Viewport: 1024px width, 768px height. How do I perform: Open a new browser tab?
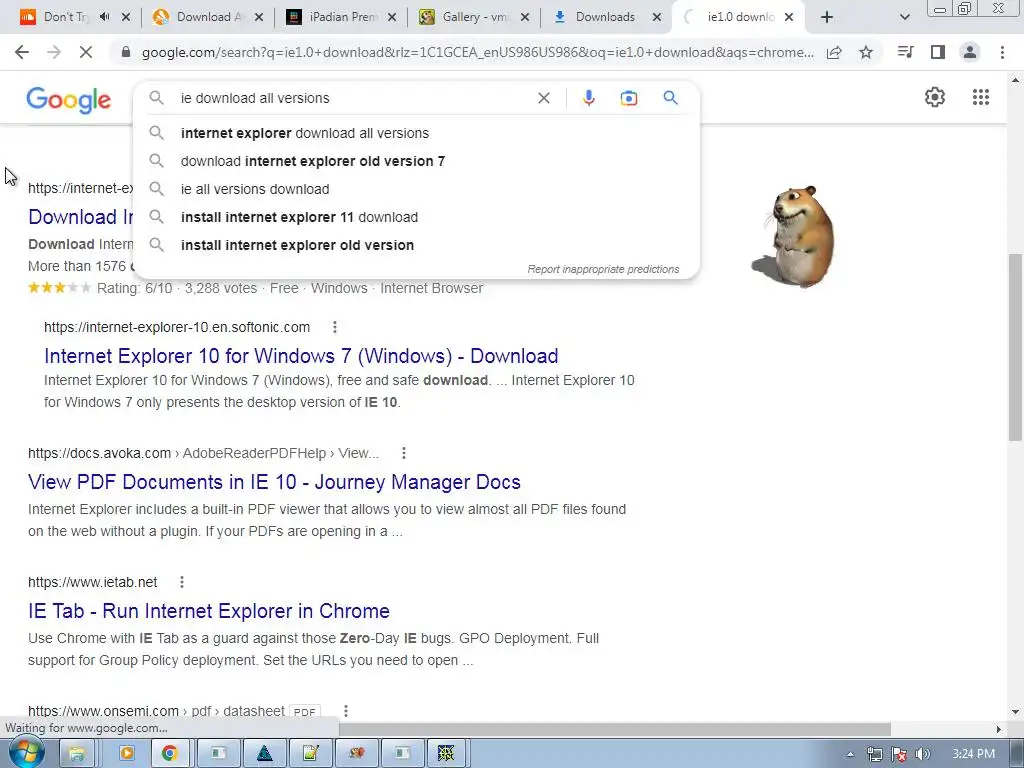click(x=827, y=17)
